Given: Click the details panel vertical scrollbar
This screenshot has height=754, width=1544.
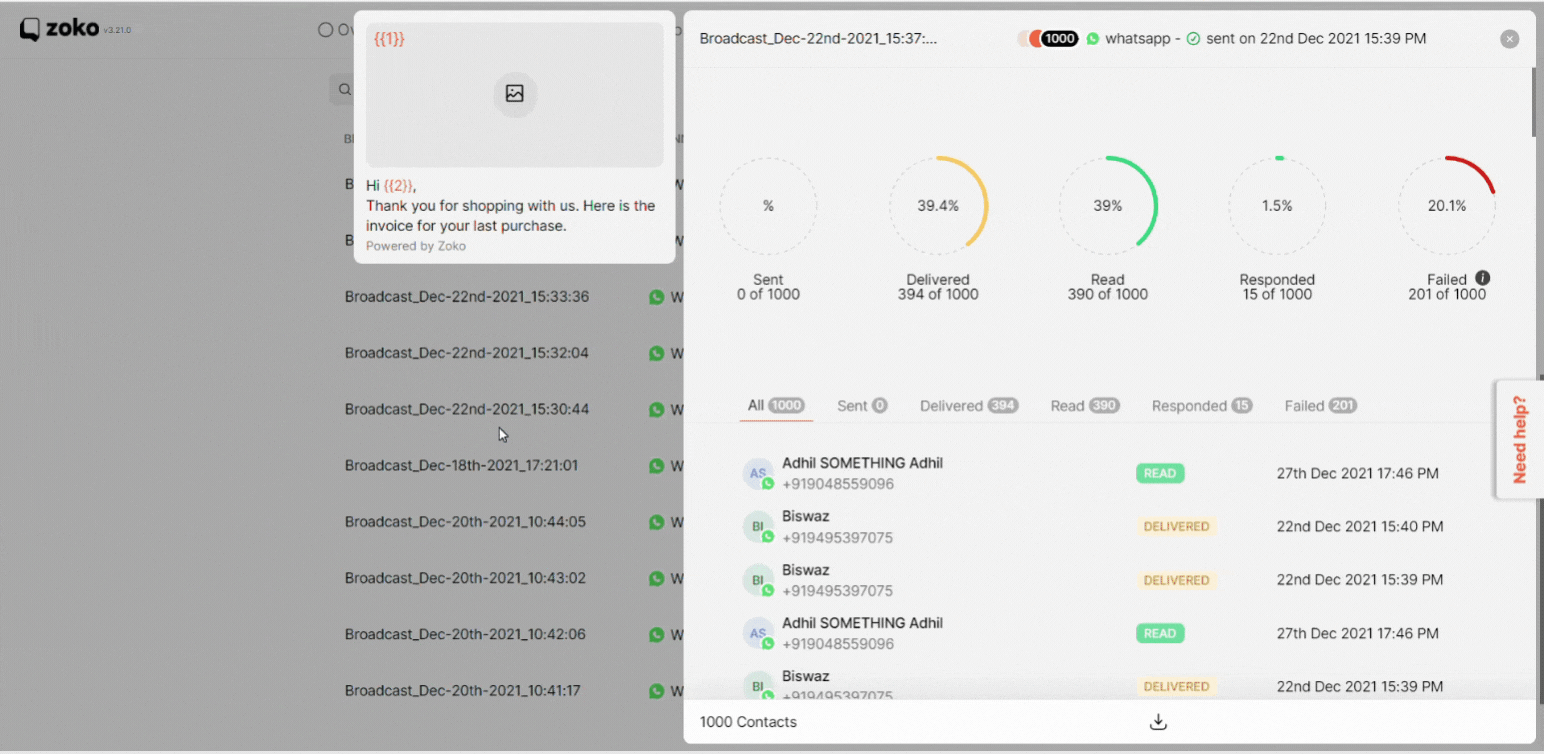Looking at the screenshot, I should [1536, 103].
